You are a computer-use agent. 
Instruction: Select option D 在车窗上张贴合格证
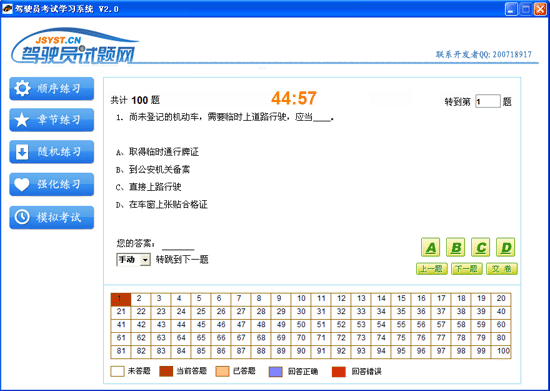(162, 204)
